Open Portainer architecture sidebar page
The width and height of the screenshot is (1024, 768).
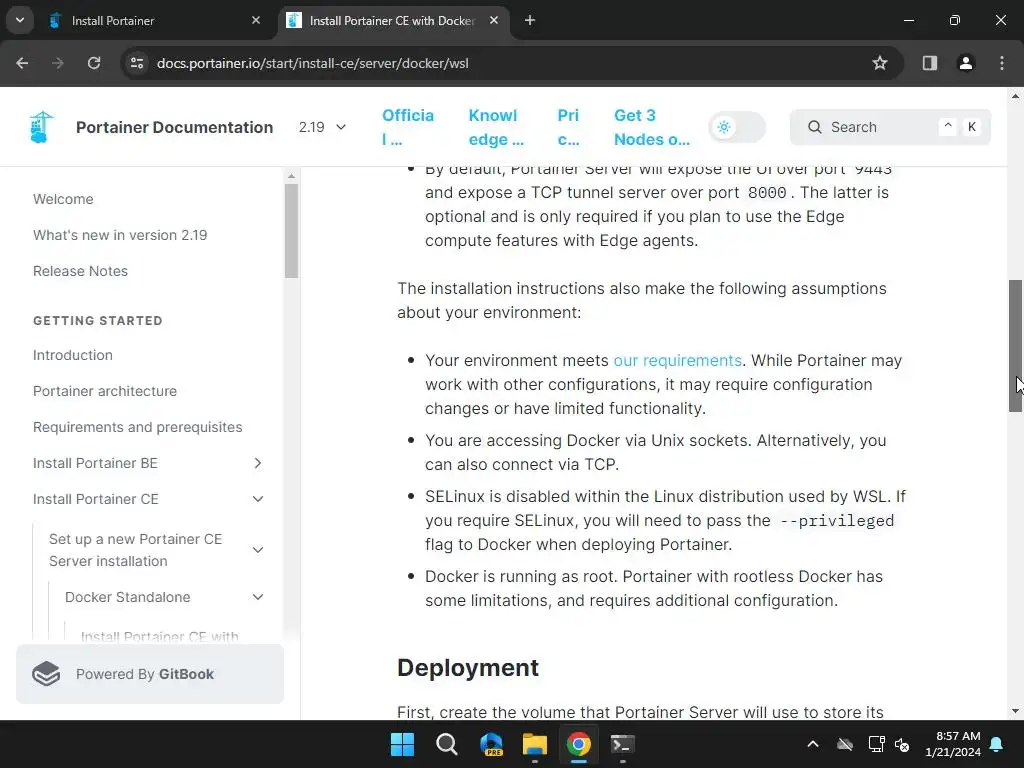point(105,391)
